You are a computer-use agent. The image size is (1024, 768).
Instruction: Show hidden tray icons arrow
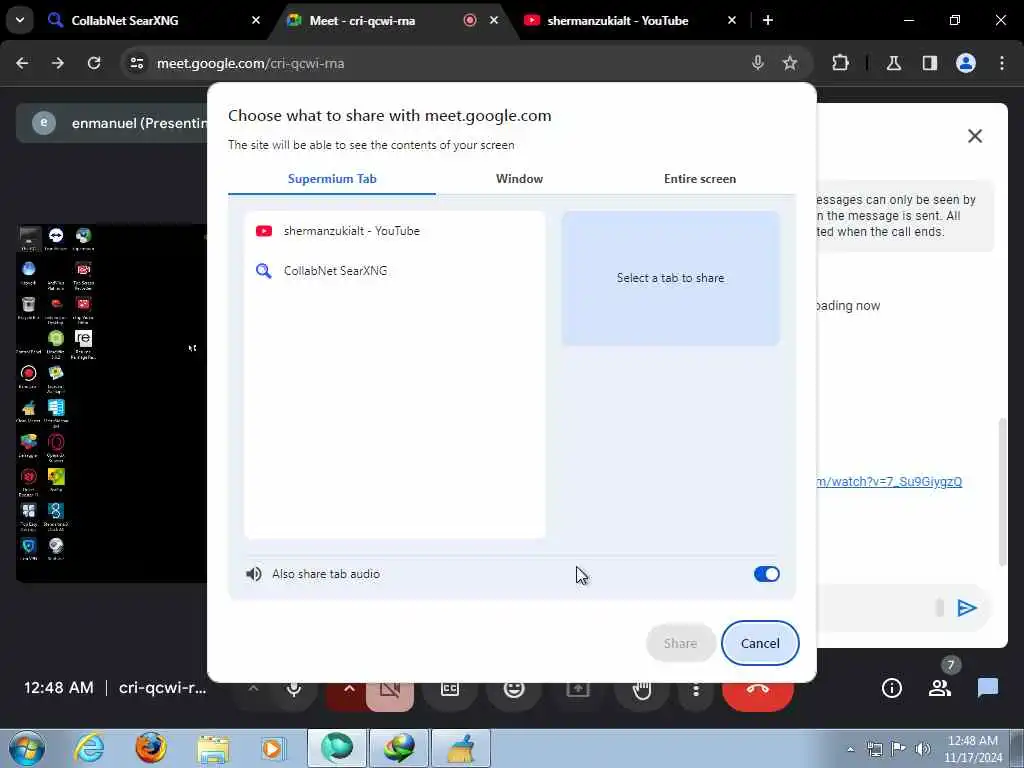coord(850,749)
